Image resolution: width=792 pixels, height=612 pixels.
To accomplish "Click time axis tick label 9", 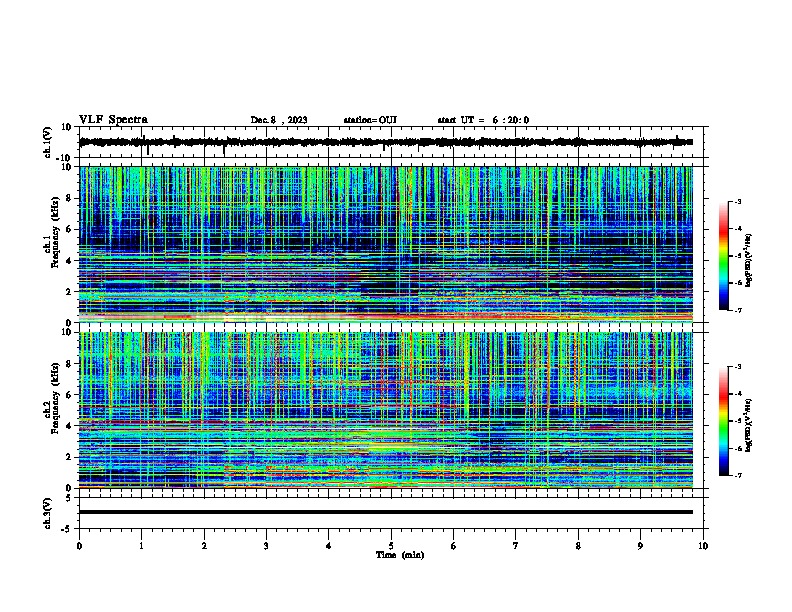I will tap(640, 546).
